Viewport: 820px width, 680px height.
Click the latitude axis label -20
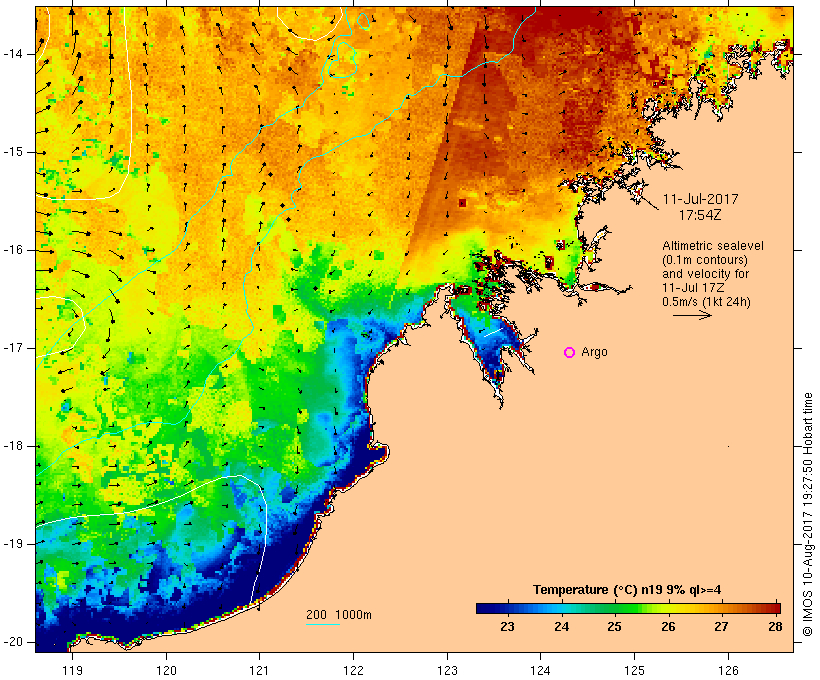coord(13,642)
